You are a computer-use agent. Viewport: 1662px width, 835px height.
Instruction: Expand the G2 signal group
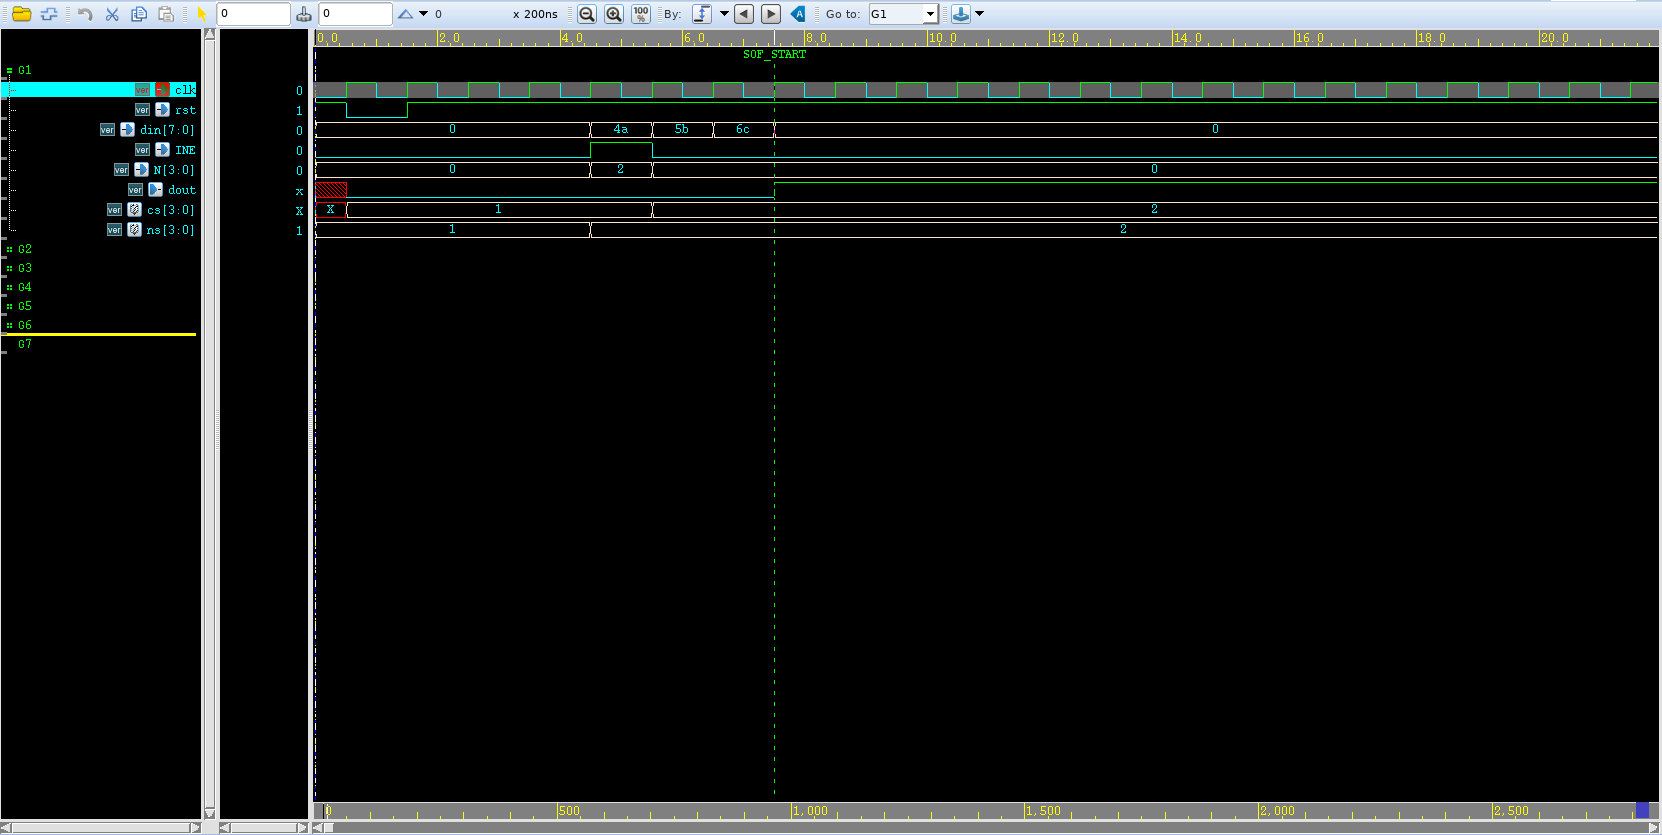point(10,250)
